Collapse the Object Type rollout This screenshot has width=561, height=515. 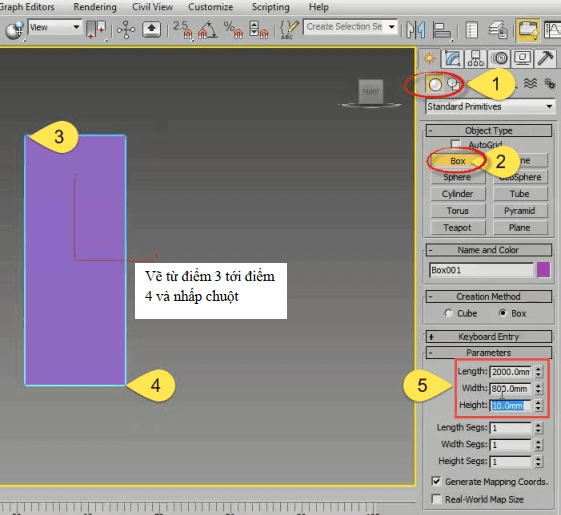click(488, 130)
